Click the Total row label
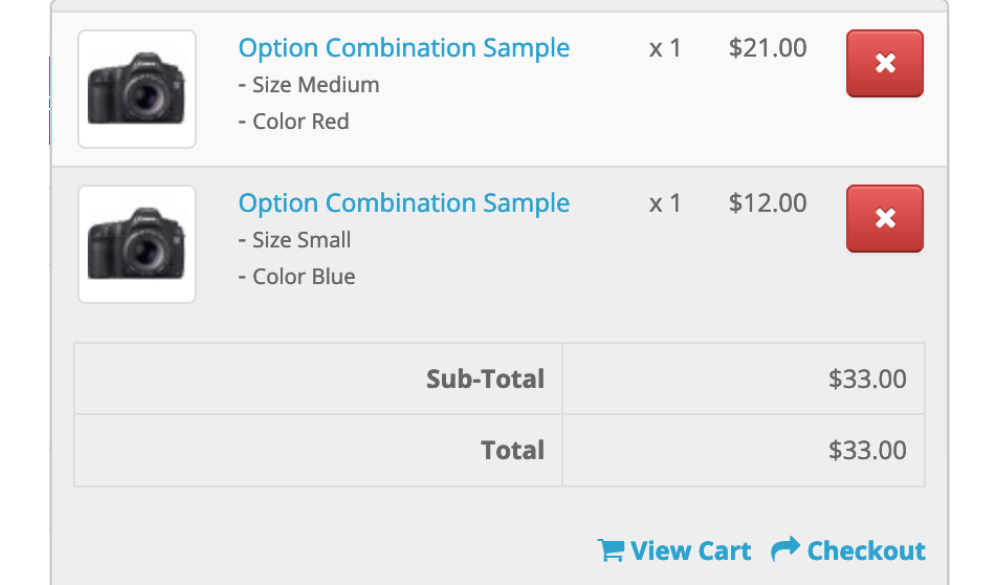The height and width of the screenshot is (585, 1000). (512, 451)
